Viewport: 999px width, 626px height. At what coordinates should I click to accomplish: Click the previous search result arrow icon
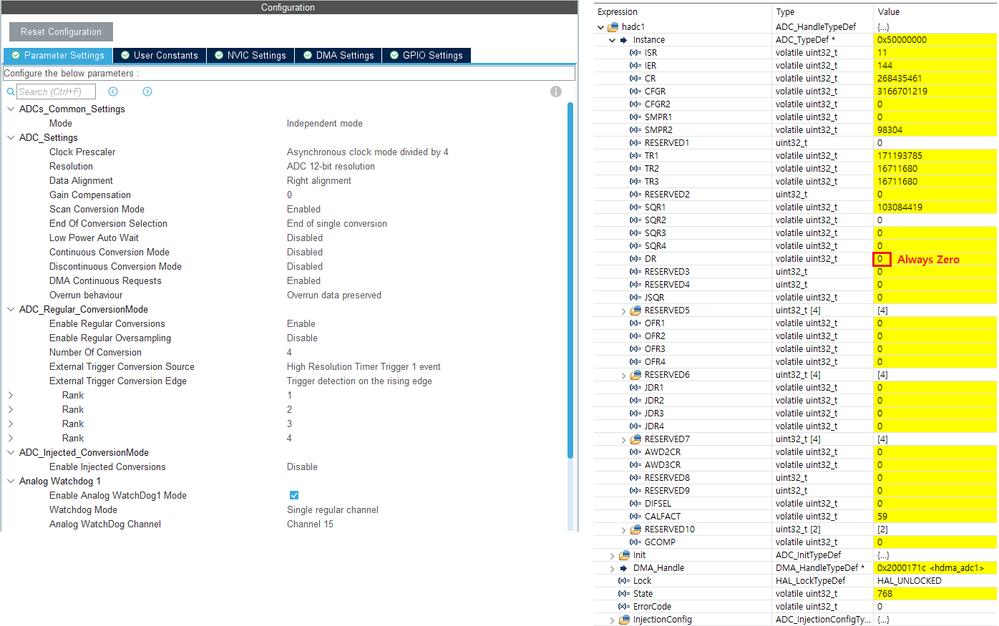(x=113, y=92)
